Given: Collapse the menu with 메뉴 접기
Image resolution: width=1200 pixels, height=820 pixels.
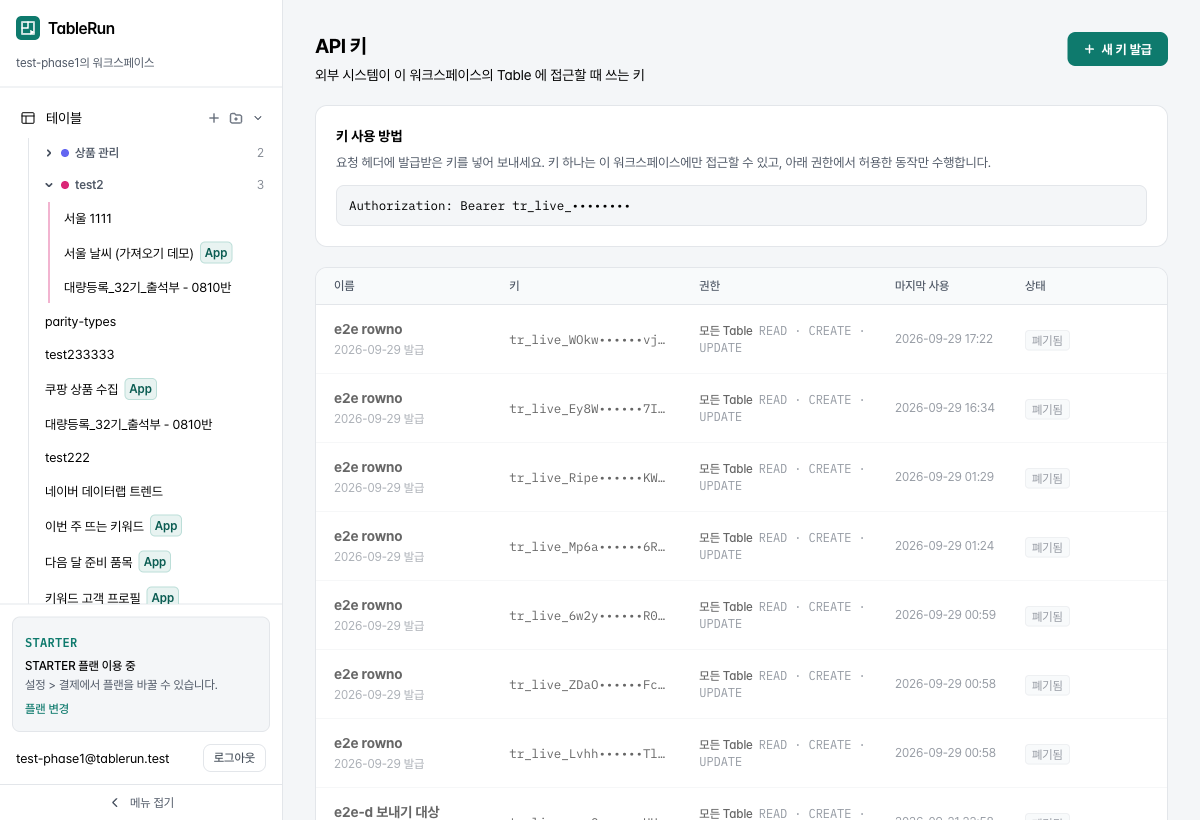Looking at the screenshot, I should click(x=141, y=803).
